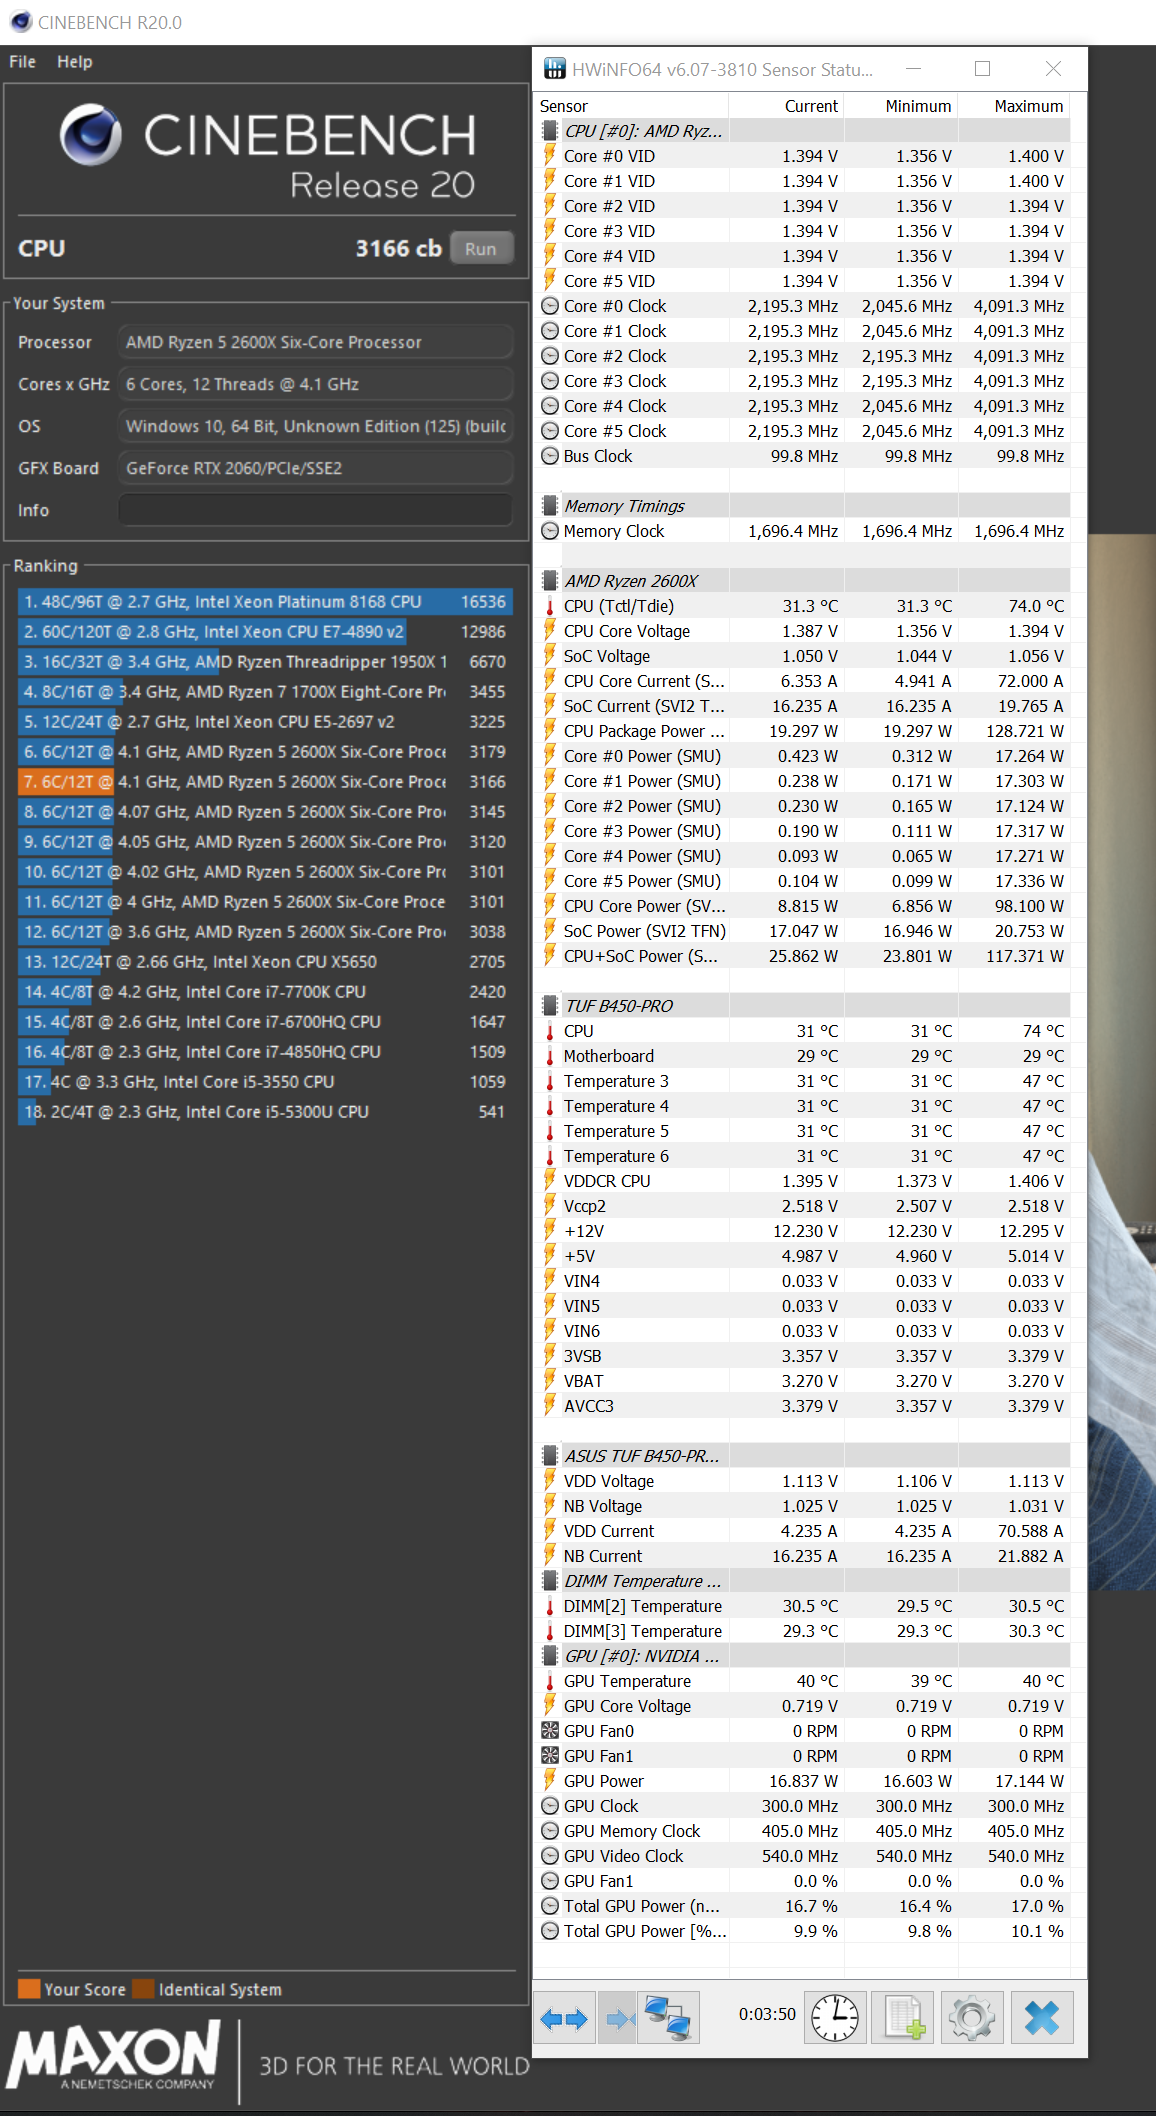1156x2116 pixels.
Task: Select ranking entry Intel Xeon CPU X5650
Action: click(x=265, y=962)
